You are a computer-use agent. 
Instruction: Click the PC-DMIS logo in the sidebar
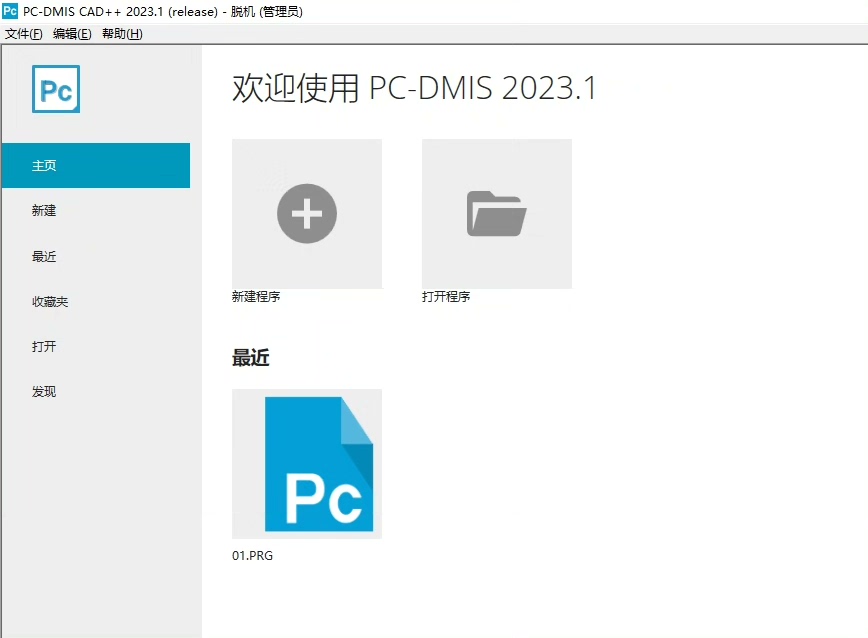(x=56, y=89)
